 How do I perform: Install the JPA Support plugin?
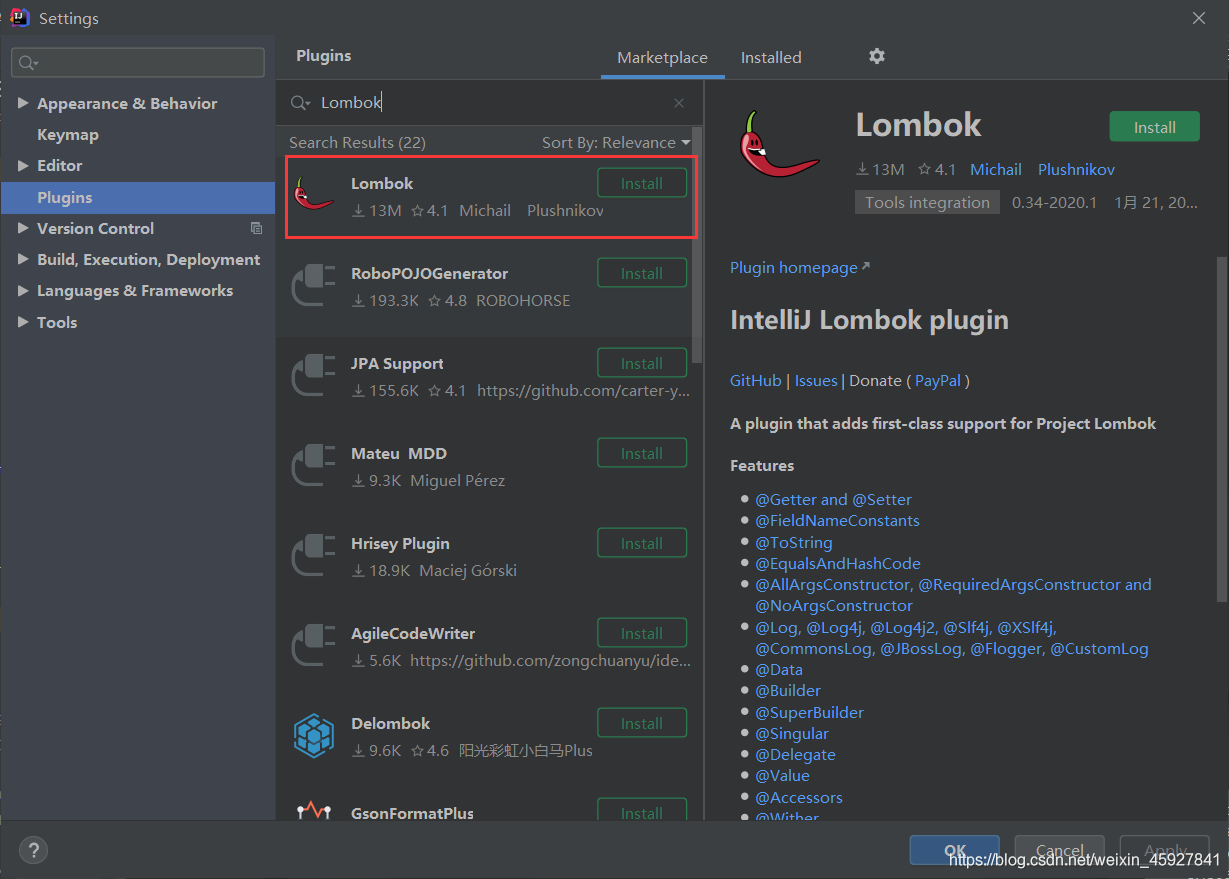642,363
